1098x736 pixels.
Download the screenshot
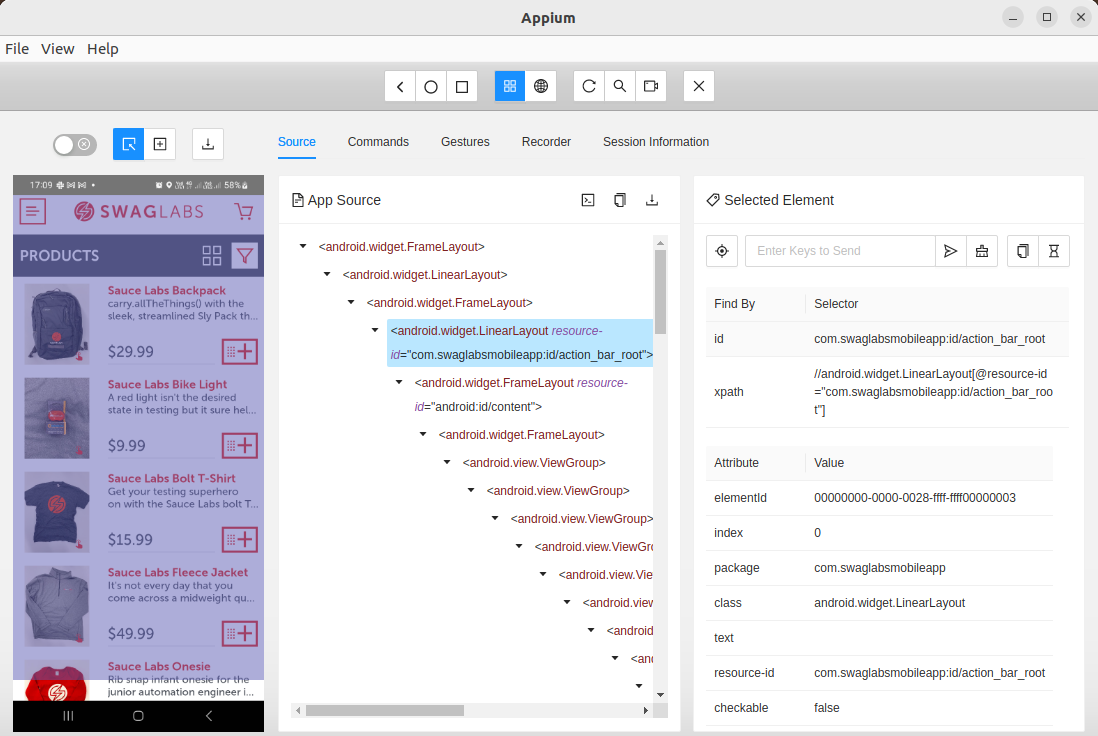tap(208, 144)
